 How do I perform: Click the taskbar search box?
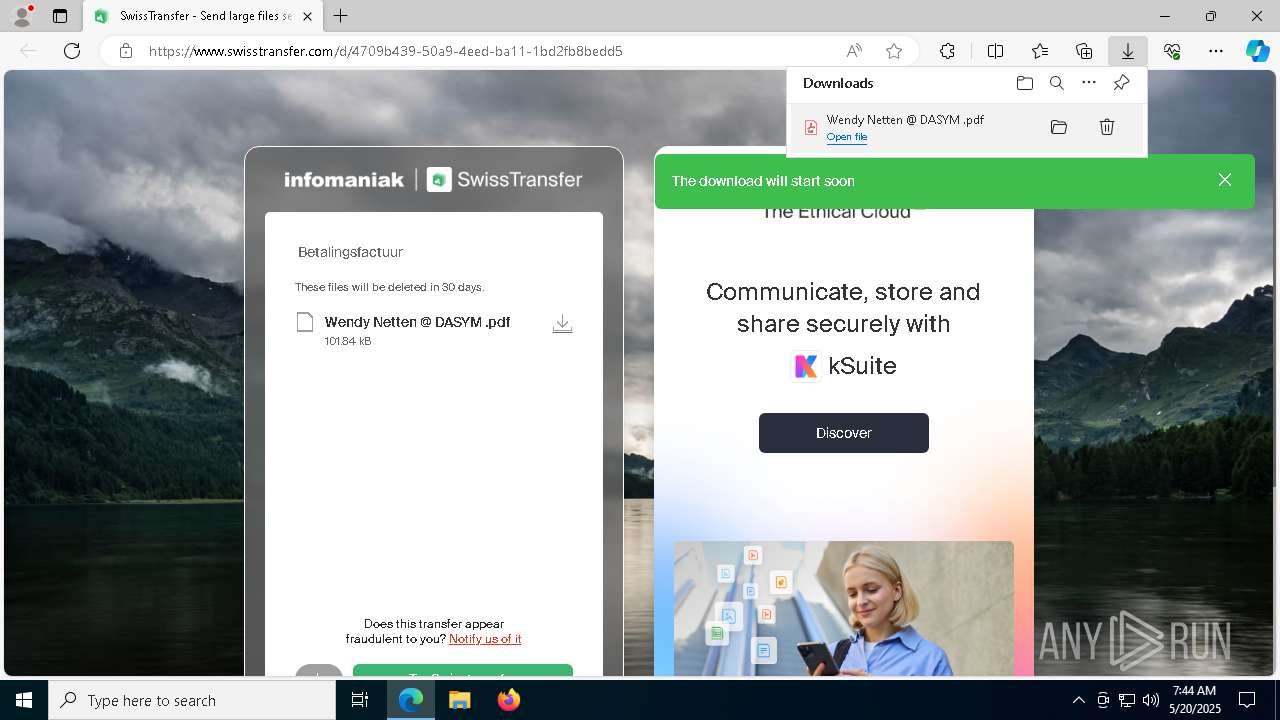coord(192,700)
